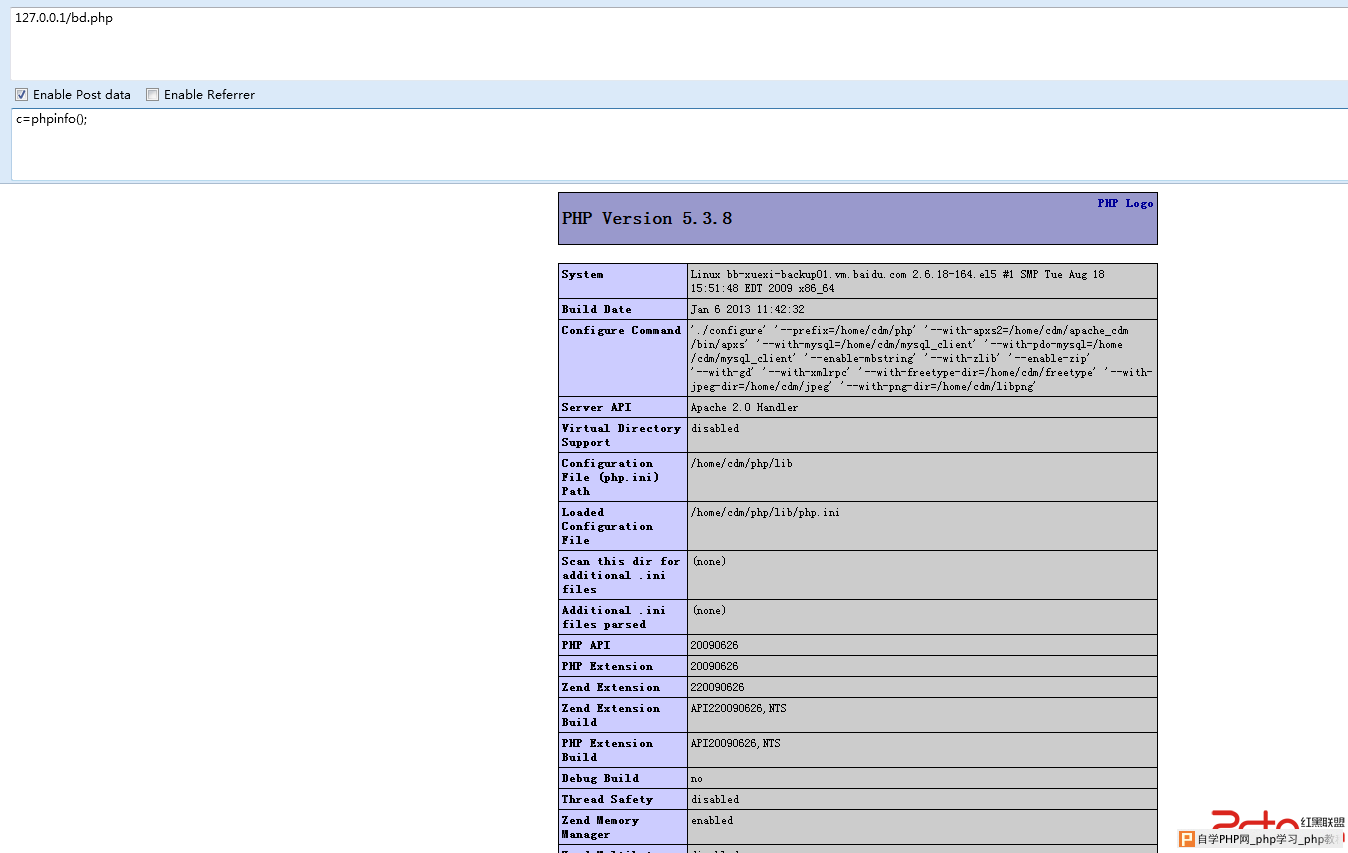Click the Build Date label

coord(597,309)
